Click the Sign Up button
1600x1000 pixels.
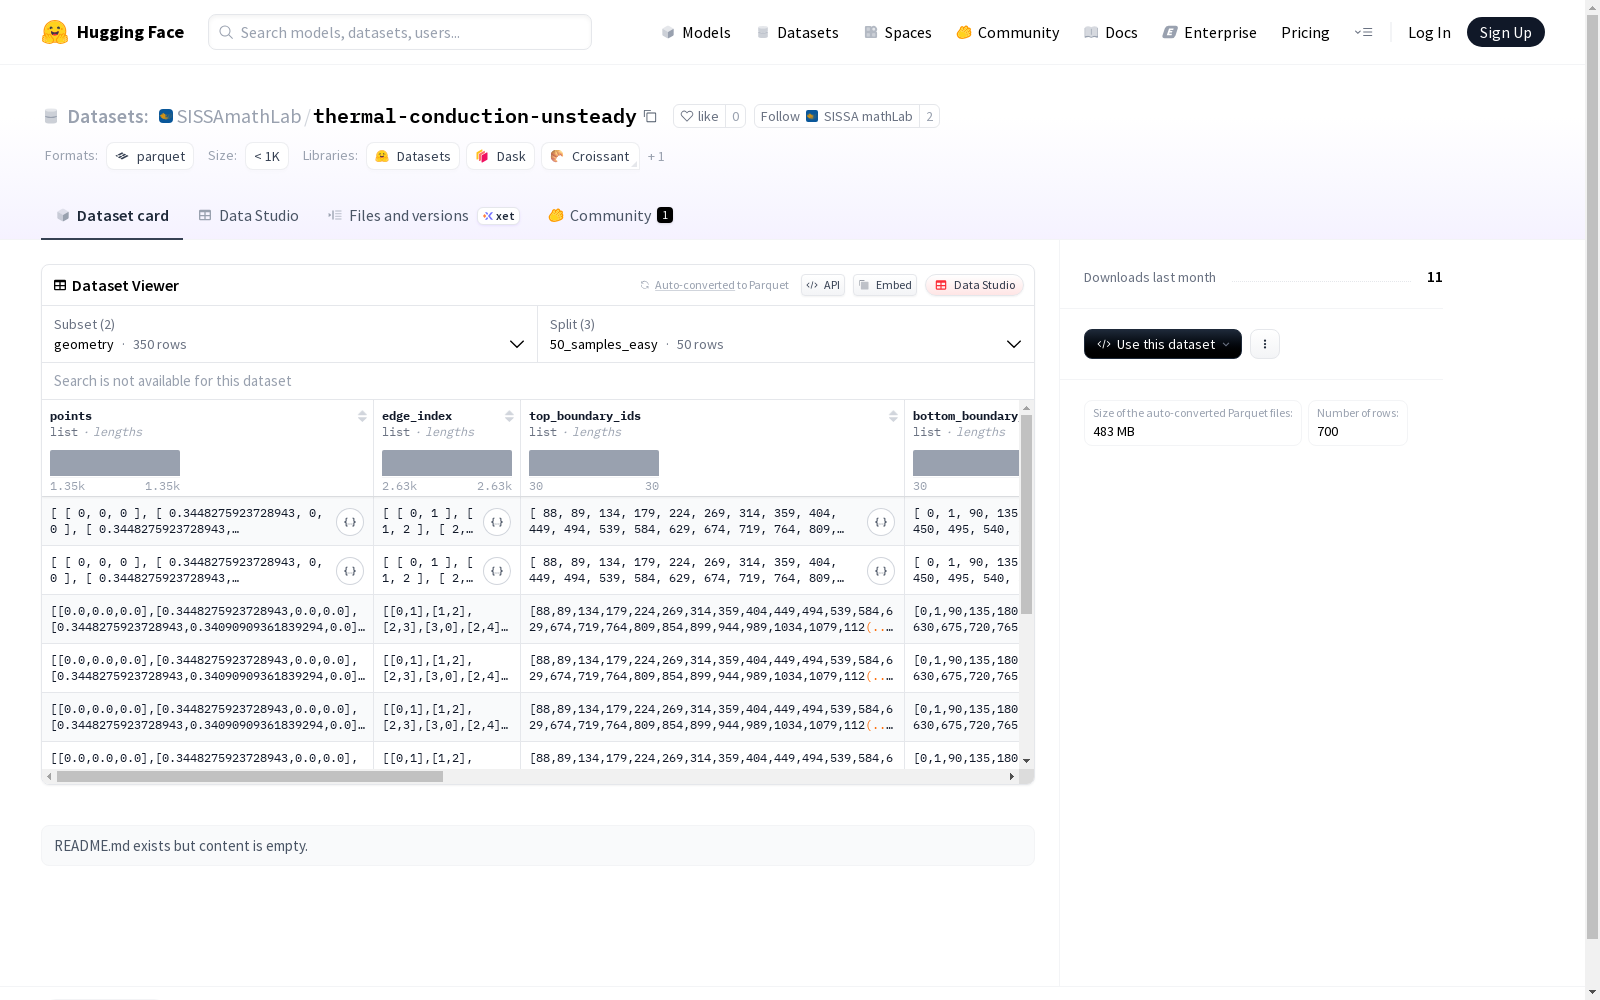[x=1505, y=32]
